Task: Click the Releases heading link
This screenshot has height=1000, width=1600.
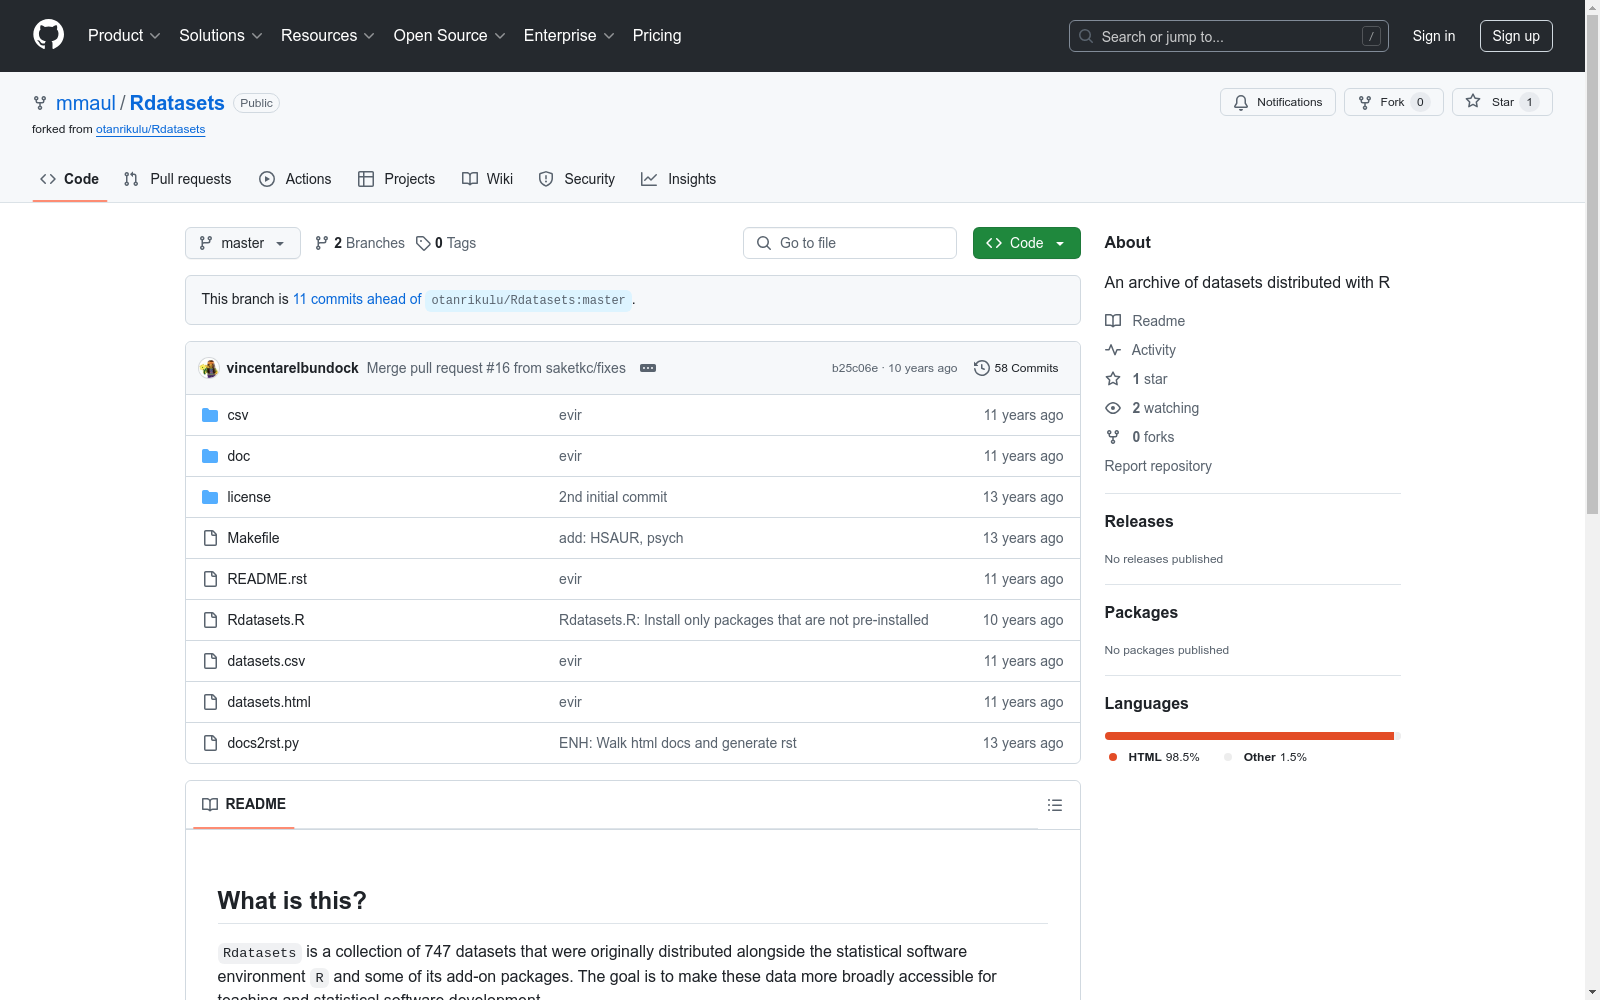Action: [1139, 521]
